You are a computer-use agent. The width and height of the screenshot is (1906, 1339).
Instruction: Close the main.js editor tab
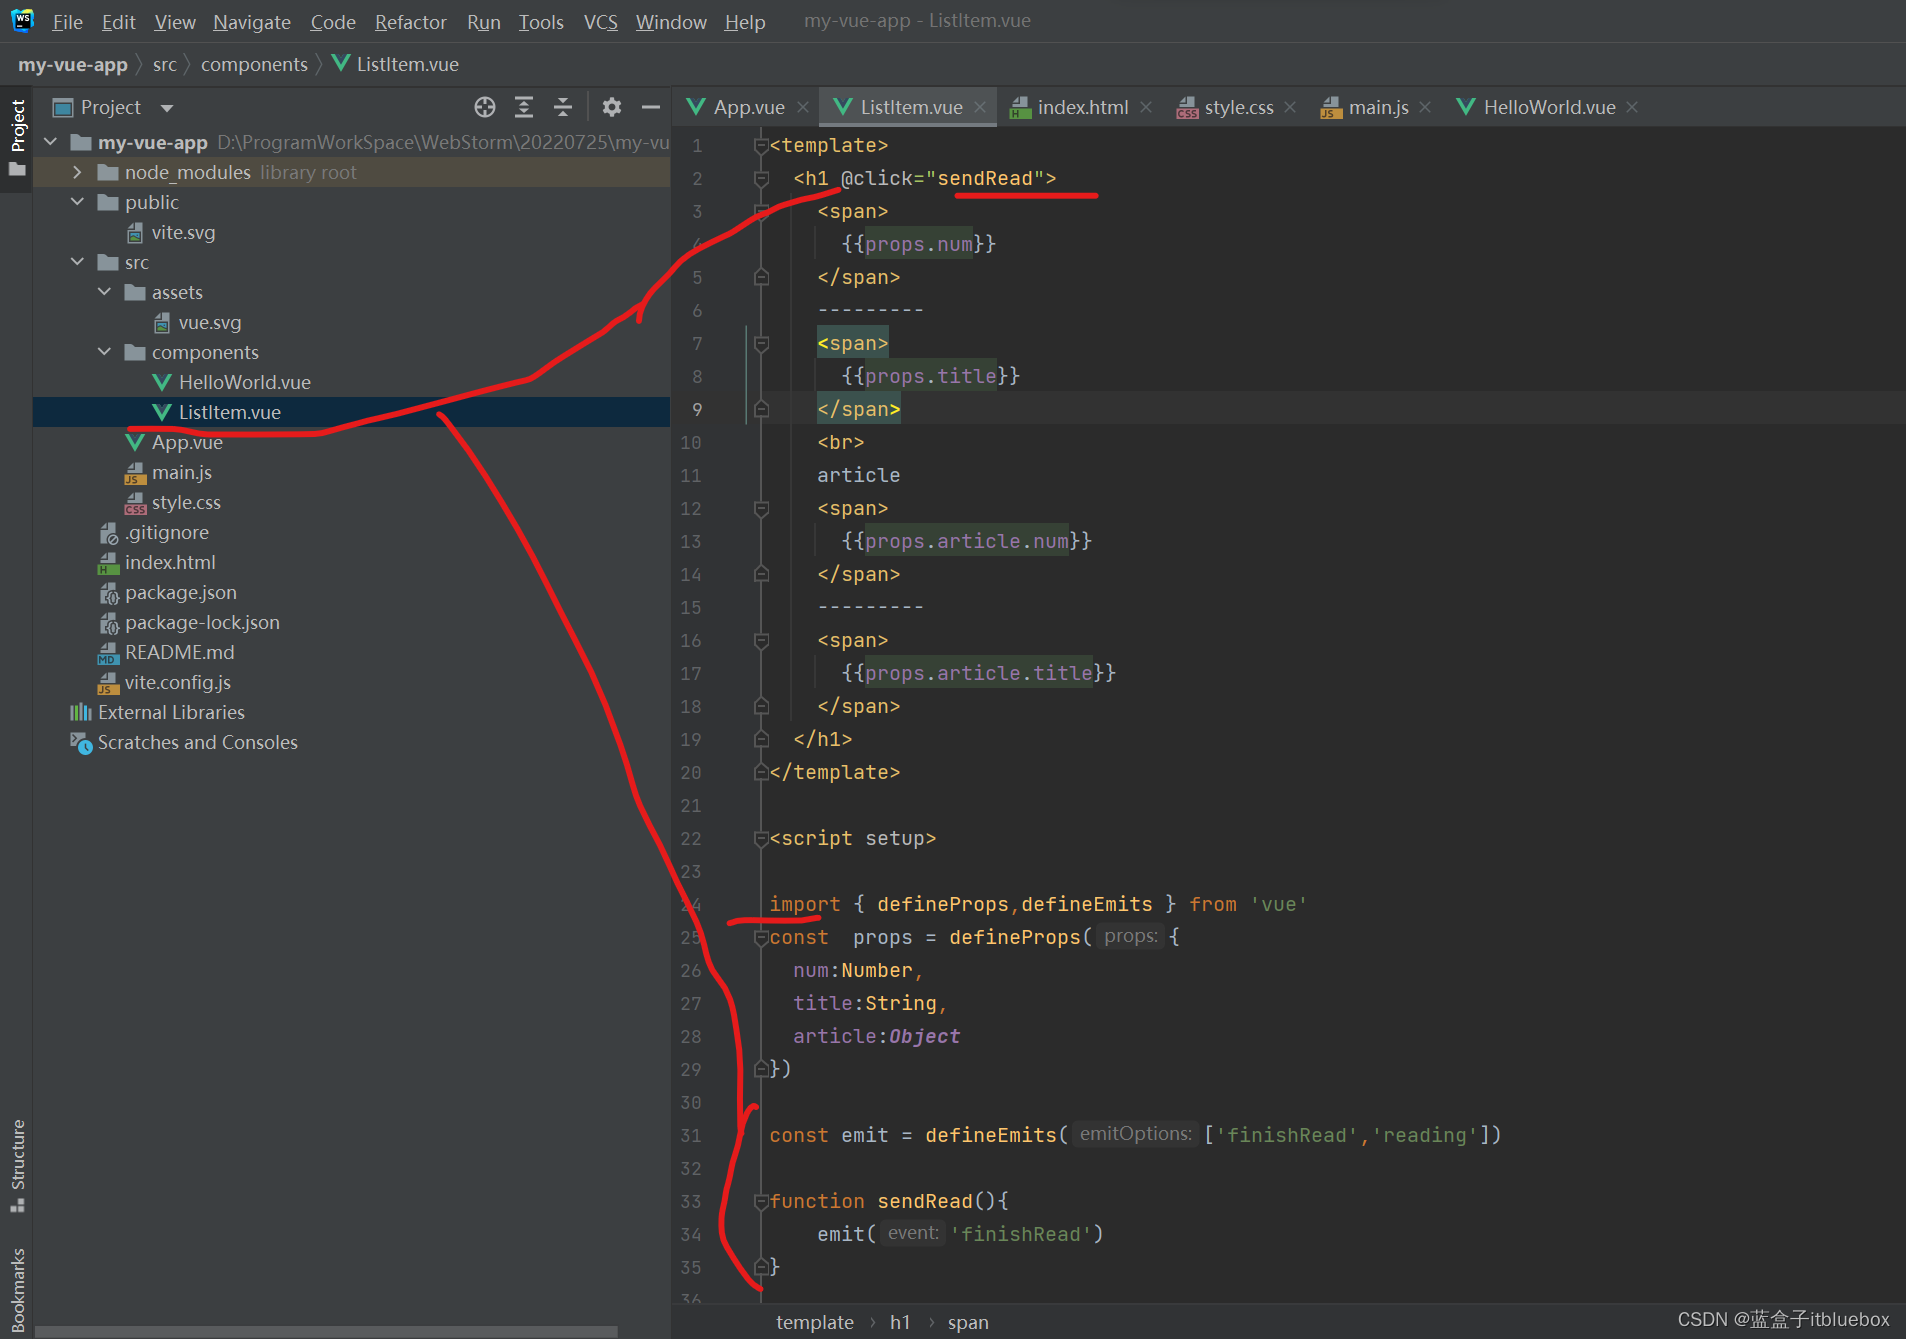click(1425, 107)
